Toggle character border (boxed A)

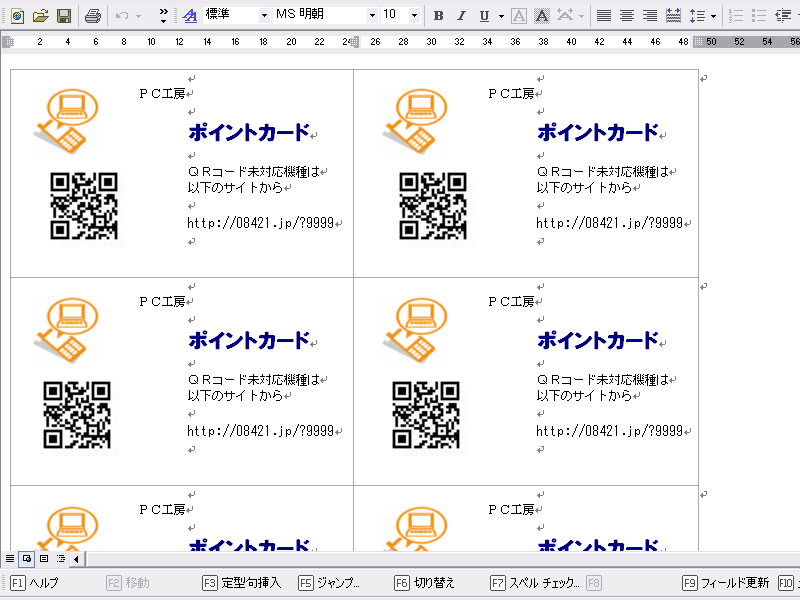[518, 16]
